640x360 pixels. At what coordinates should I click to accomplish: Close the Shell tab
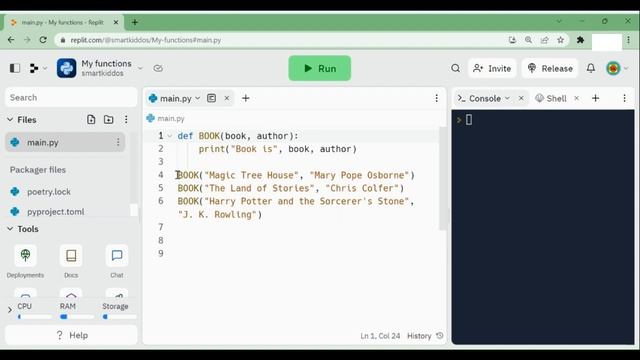(x=576, y=98)
